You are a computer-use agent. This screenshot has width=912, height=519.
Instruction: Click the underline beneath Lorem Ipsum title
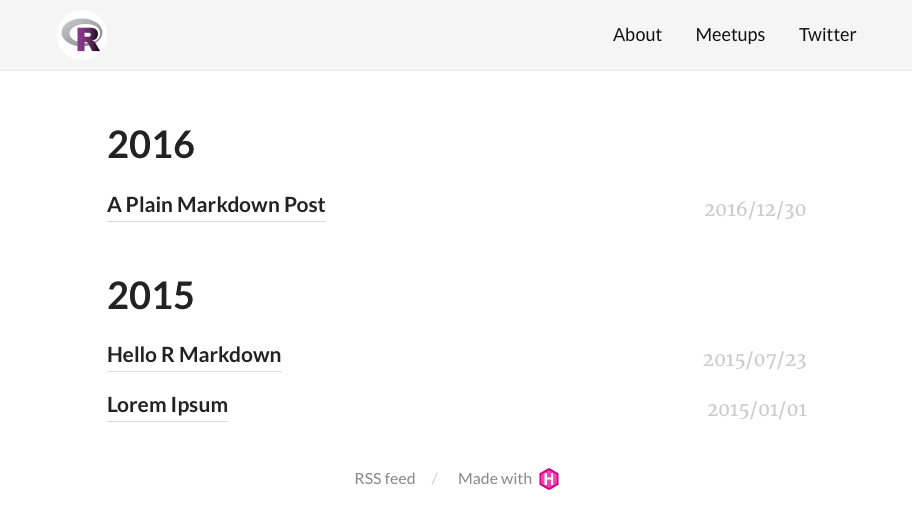(x=167, y=421)
